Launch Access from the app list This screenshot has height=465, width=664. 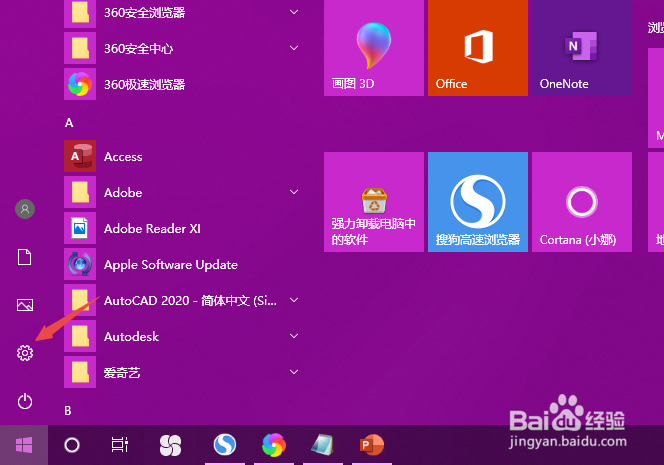pos(182,156)
